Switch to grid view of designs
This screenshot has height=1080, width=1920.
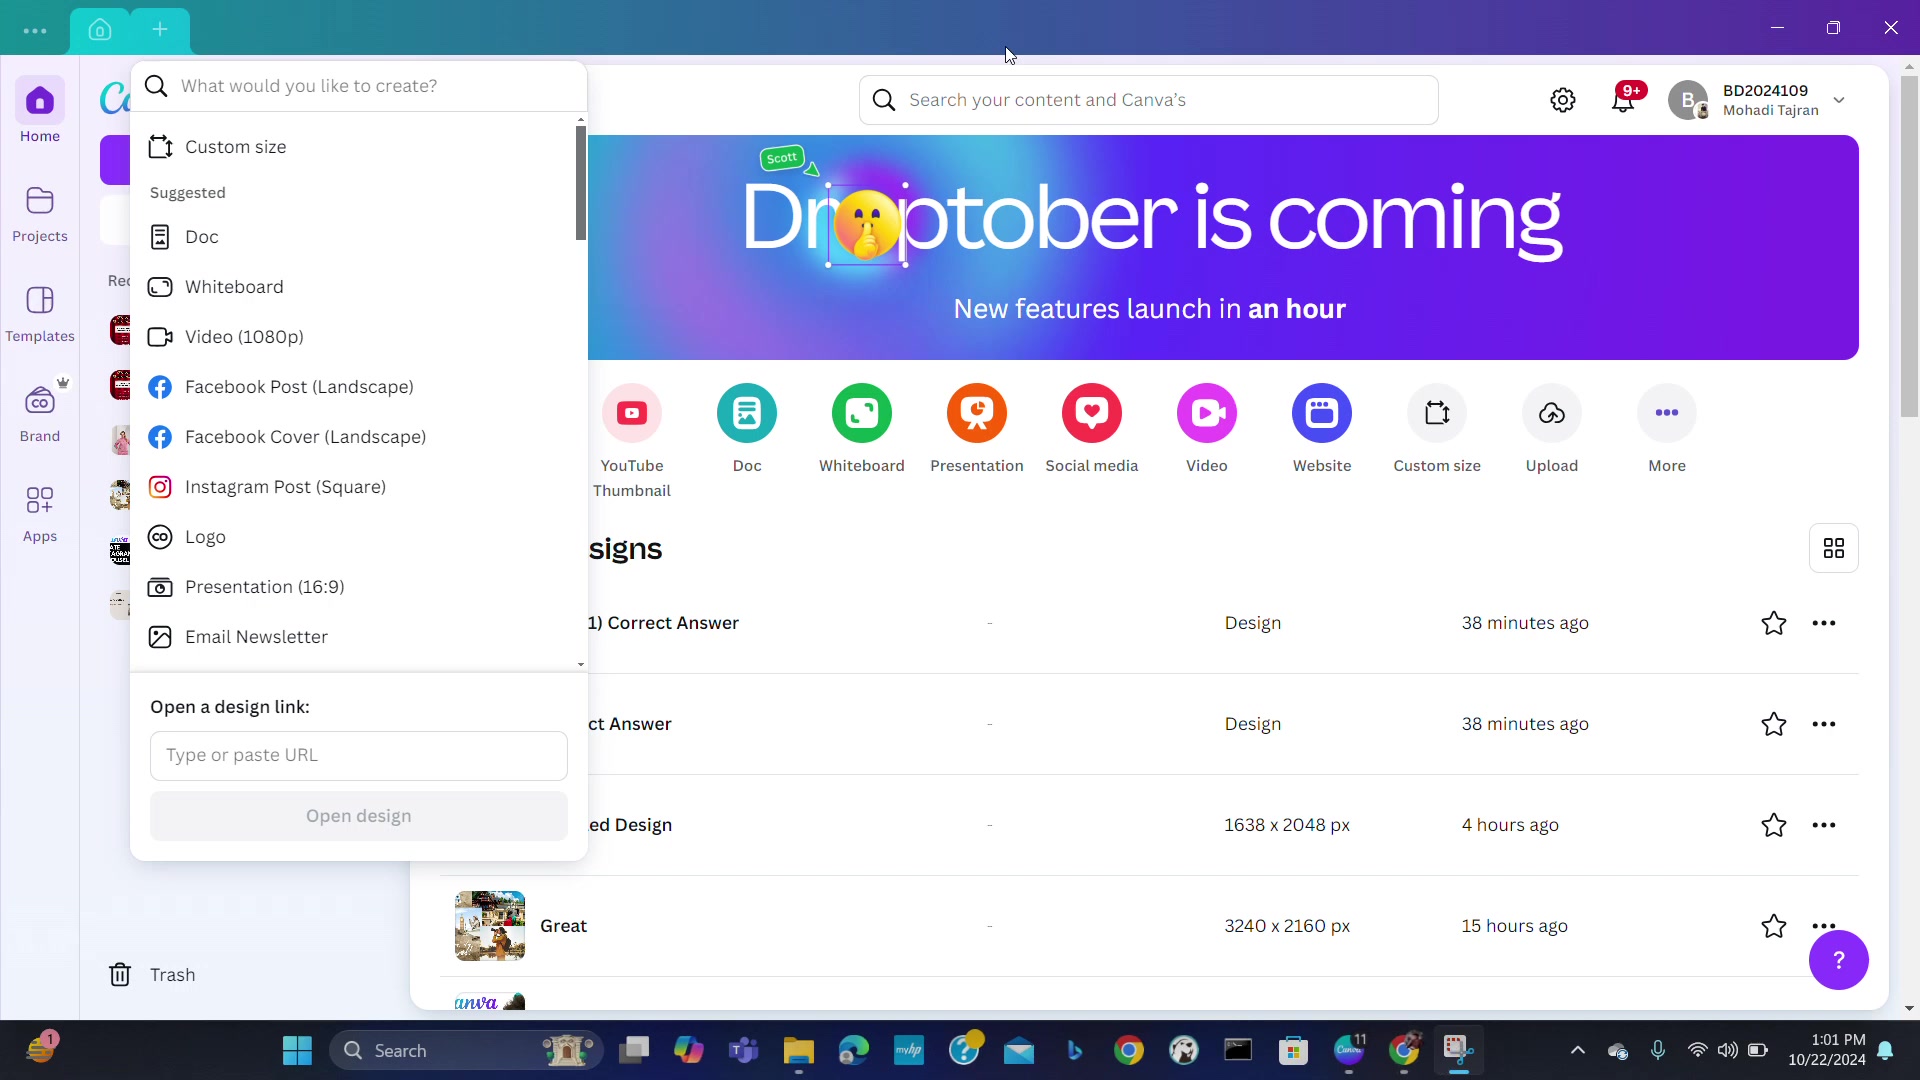click(x=1834, y=548)
